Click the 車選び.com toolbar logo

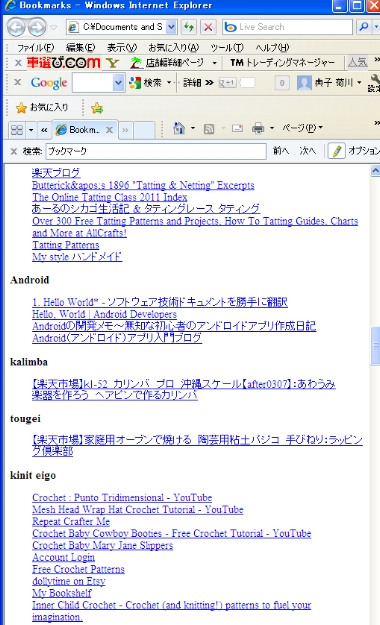(63, 63)
